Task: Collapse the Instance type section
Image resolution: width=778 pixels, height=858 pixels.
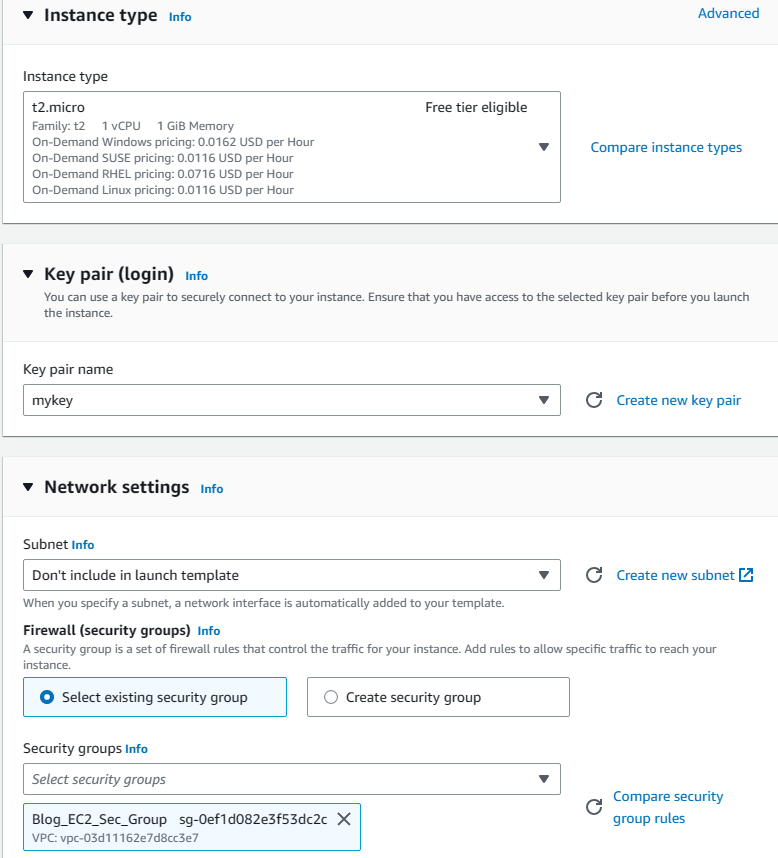Action: [x=28, y=15]
